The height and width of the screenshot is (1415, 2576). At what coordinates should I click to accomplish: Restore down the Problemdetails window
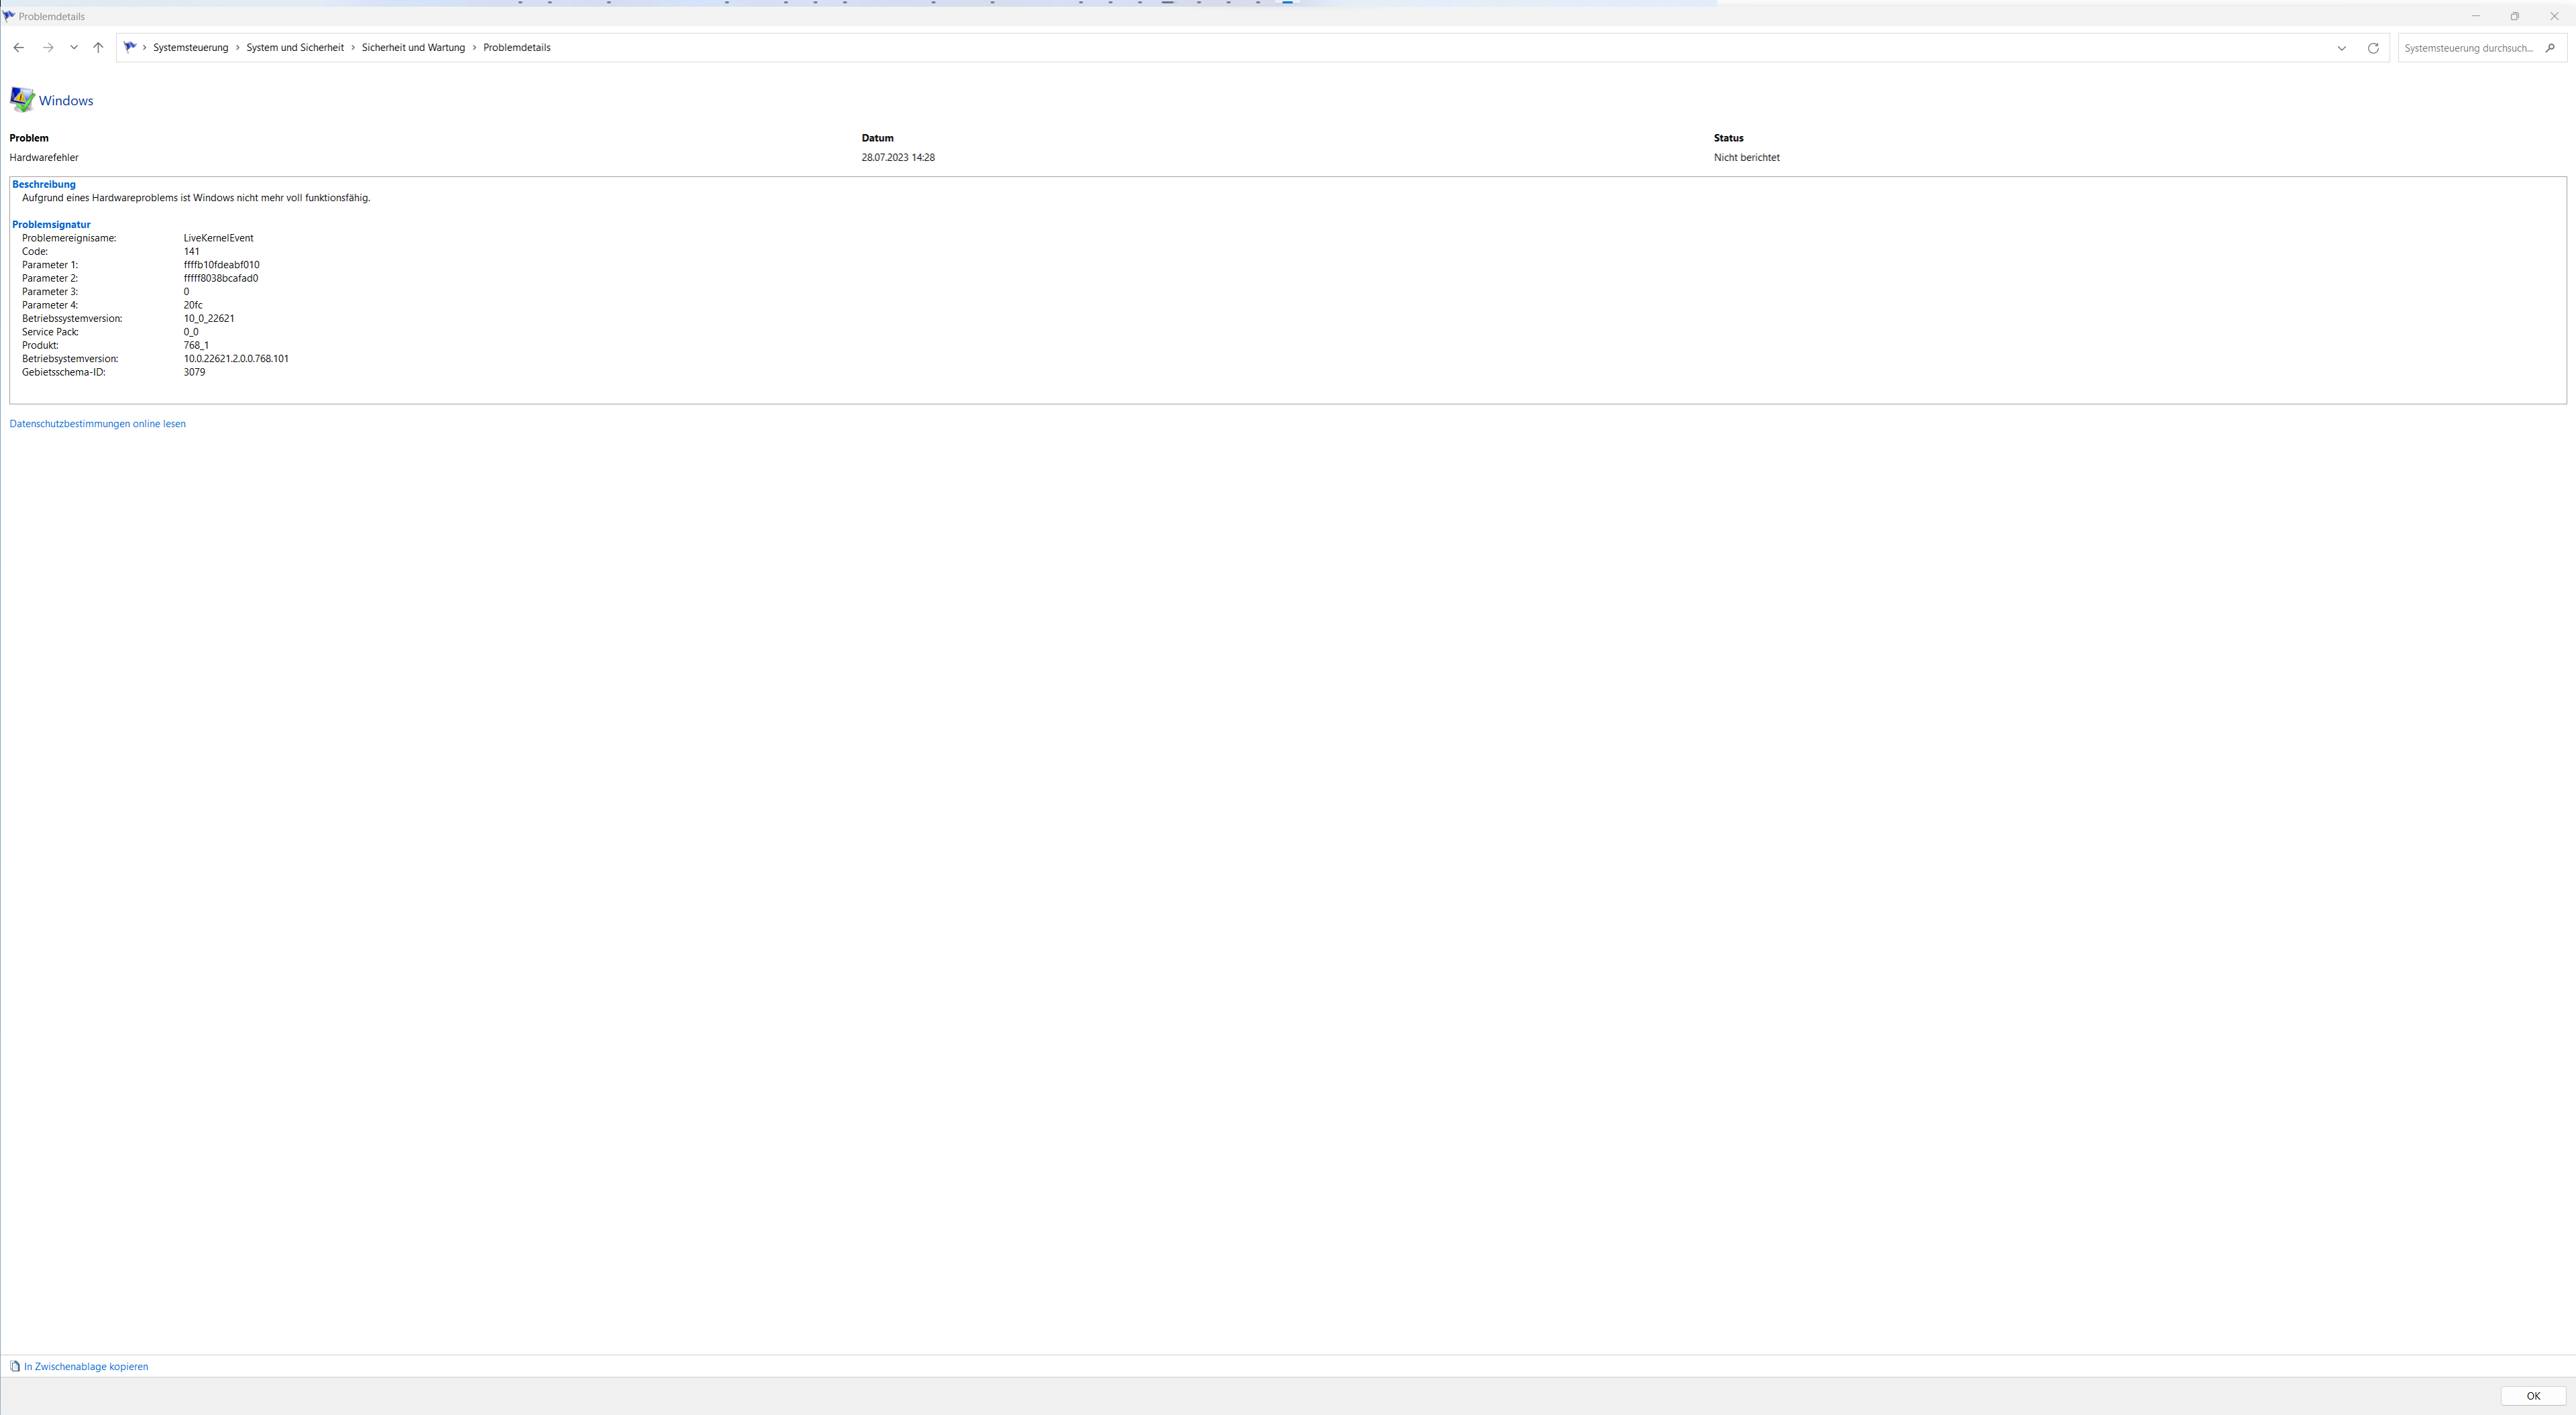pyautogui.click(x=2514, y=16)
